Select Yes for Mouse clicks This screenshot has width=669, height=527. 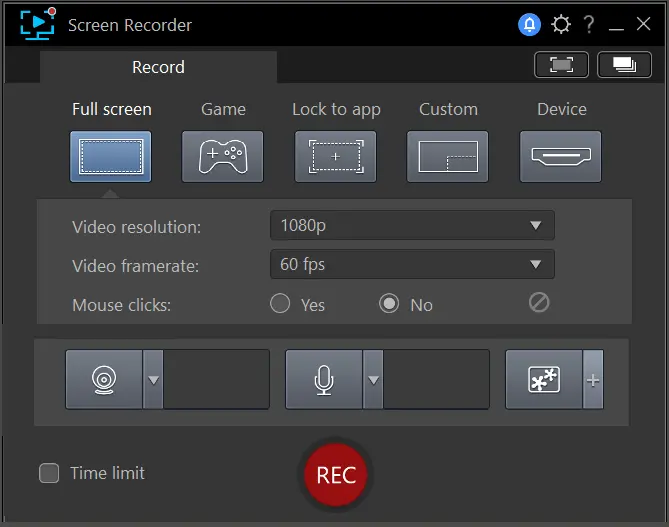(x=280, y=303)
